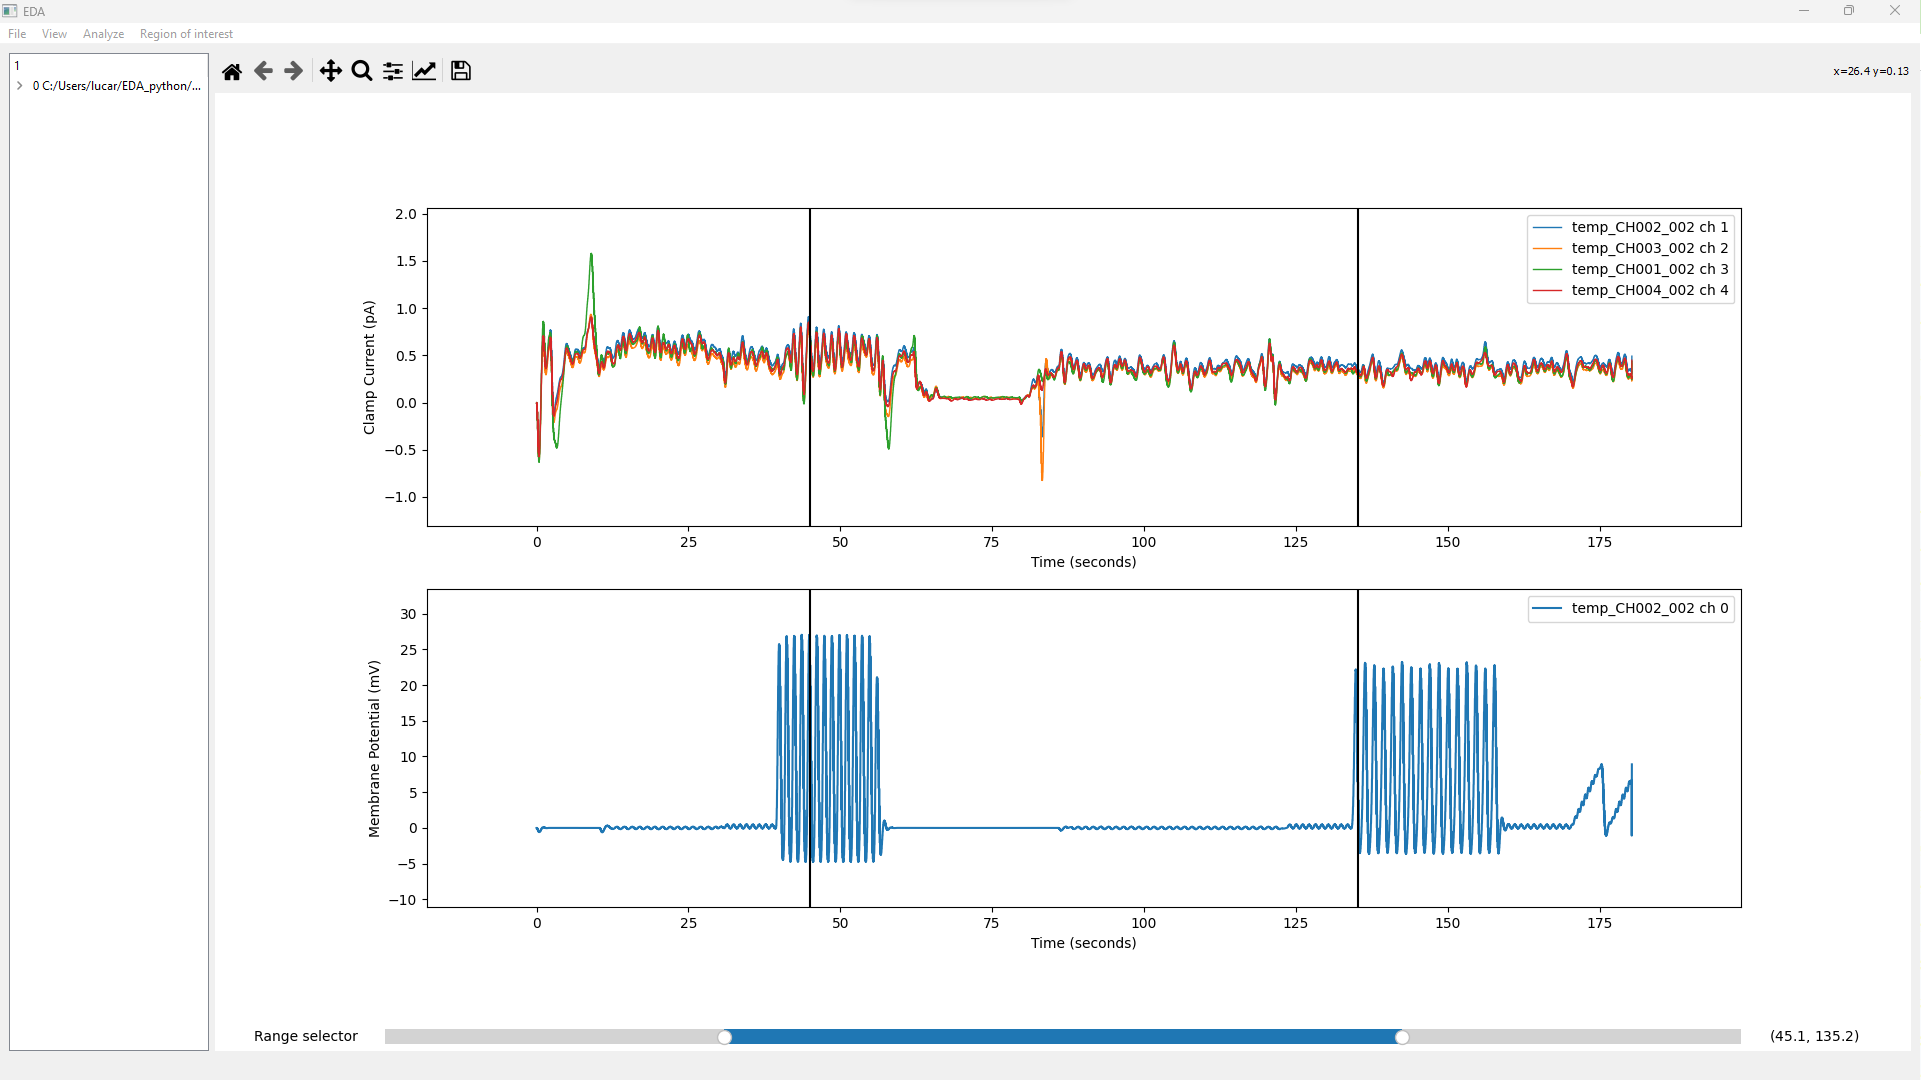Save the figure with floppy disk icon
1921x1080 pixels.
461,71
